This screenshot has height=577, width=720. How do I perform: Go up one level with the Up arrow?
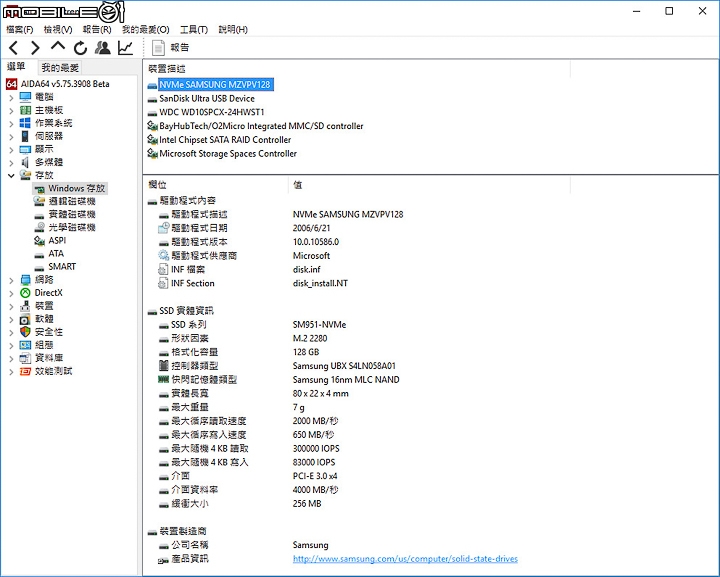(58, 46)
